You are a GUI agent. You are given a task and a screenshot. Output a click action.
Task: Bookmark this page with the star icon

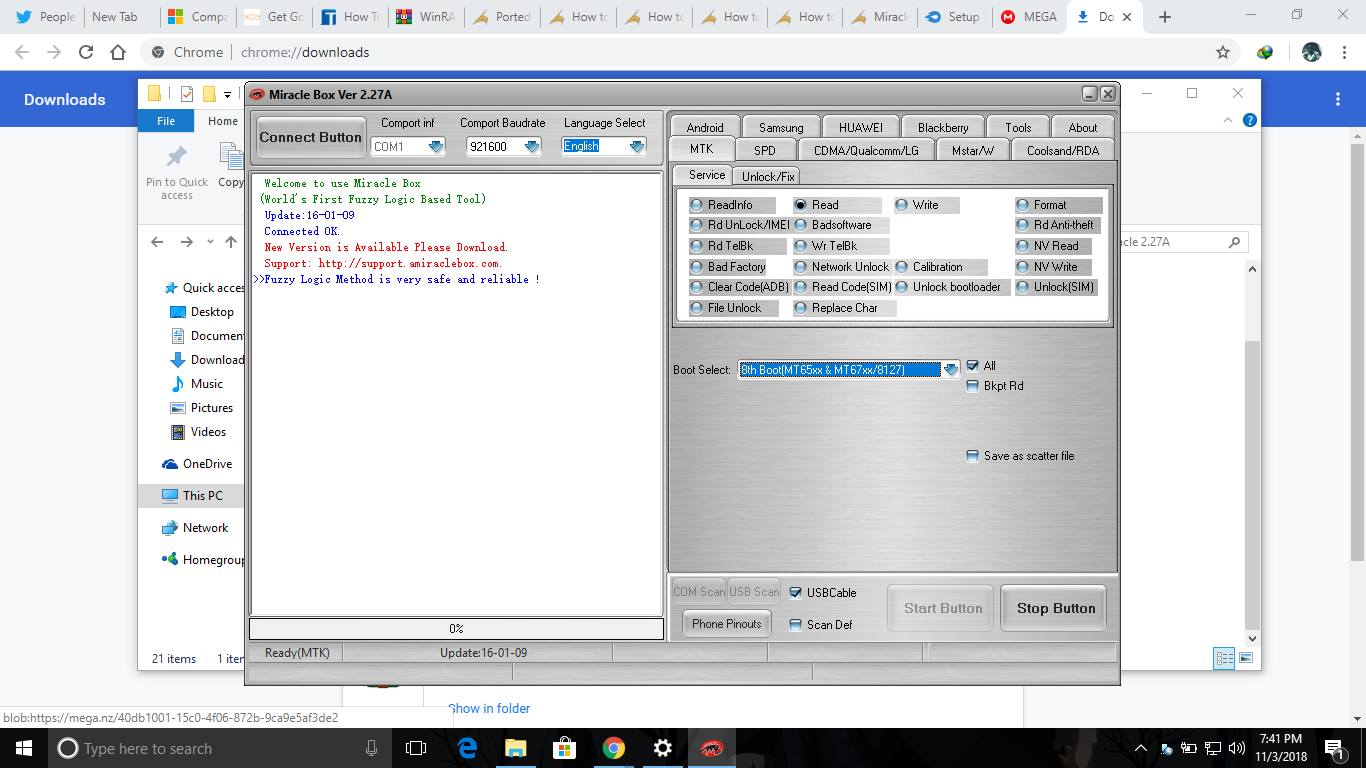[1222, 52]
